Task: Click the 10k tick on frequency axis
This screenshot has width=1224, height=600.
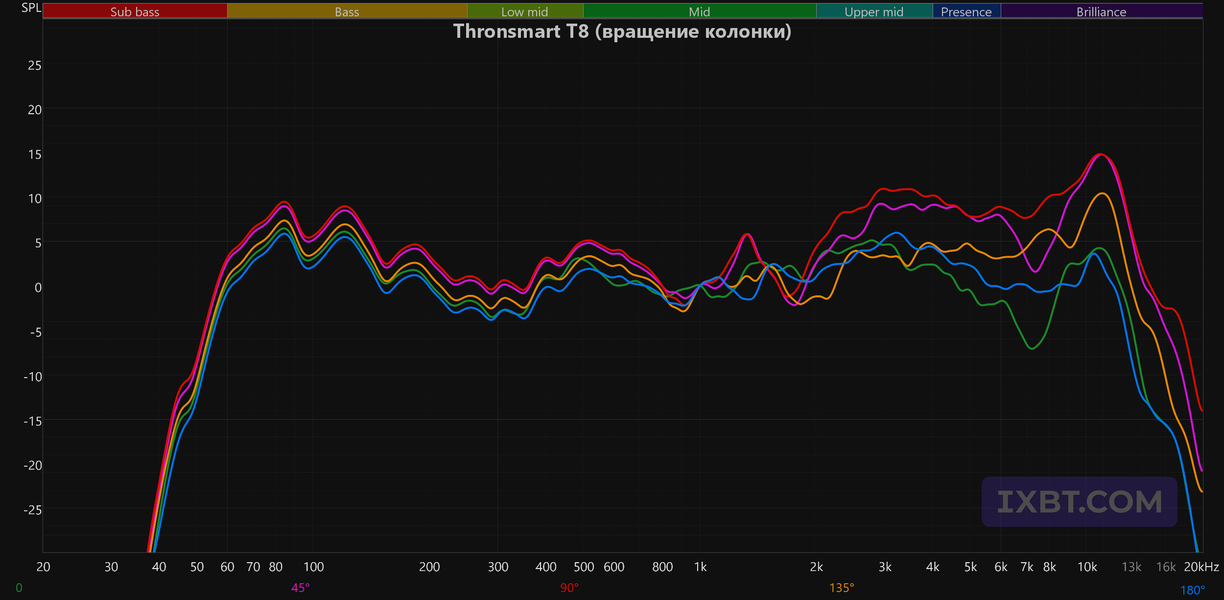Action: coord(1086,567)
